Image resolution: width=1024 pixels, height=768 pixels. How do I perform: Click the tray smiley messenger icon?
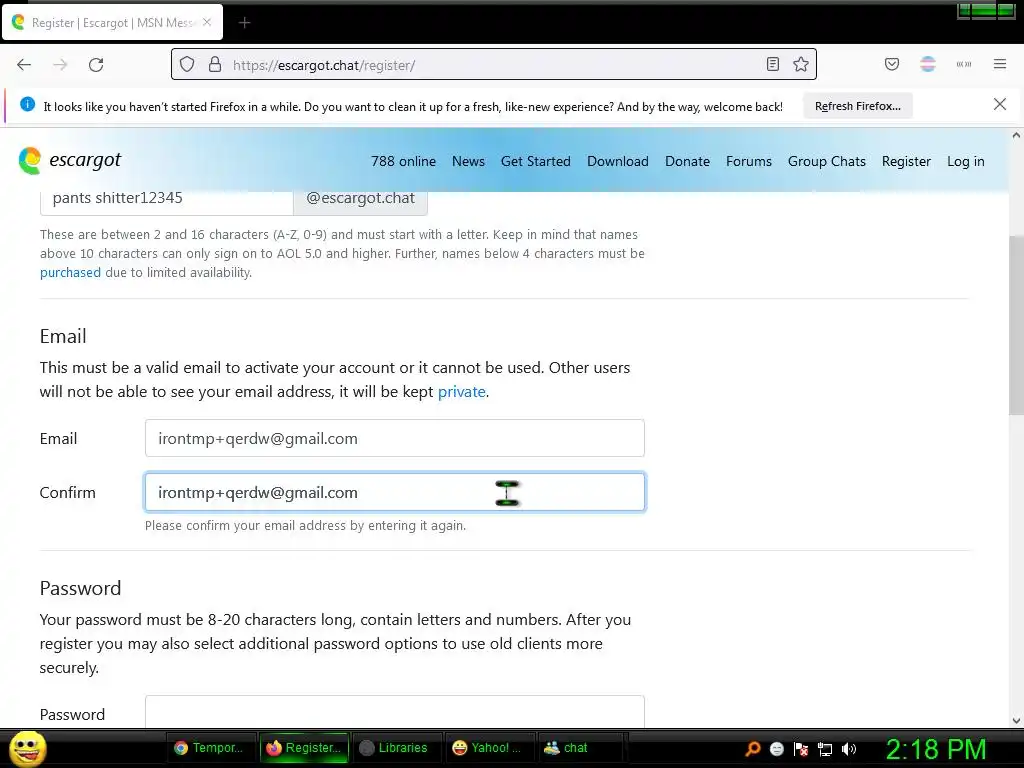click(x=776, y=748)
